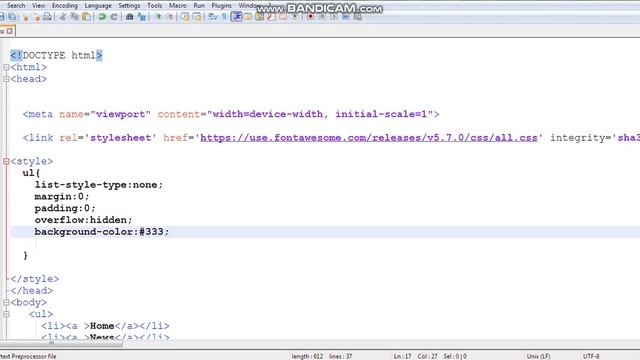Click the Cut (scissors) toolbar icon

click(62, 17)
